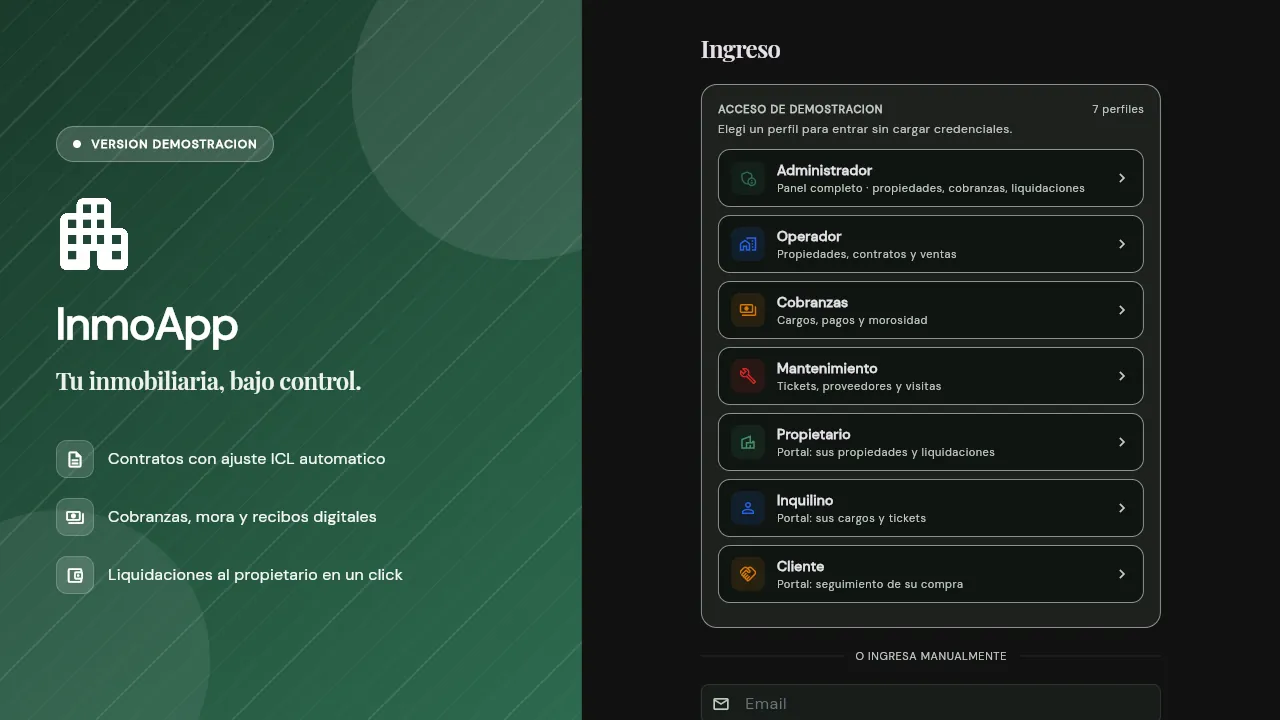1280x720 pixels.
Task: Click 'Cargos, pagos y morosidad' description
Action: pyautogui.click(x=852, y=320)
